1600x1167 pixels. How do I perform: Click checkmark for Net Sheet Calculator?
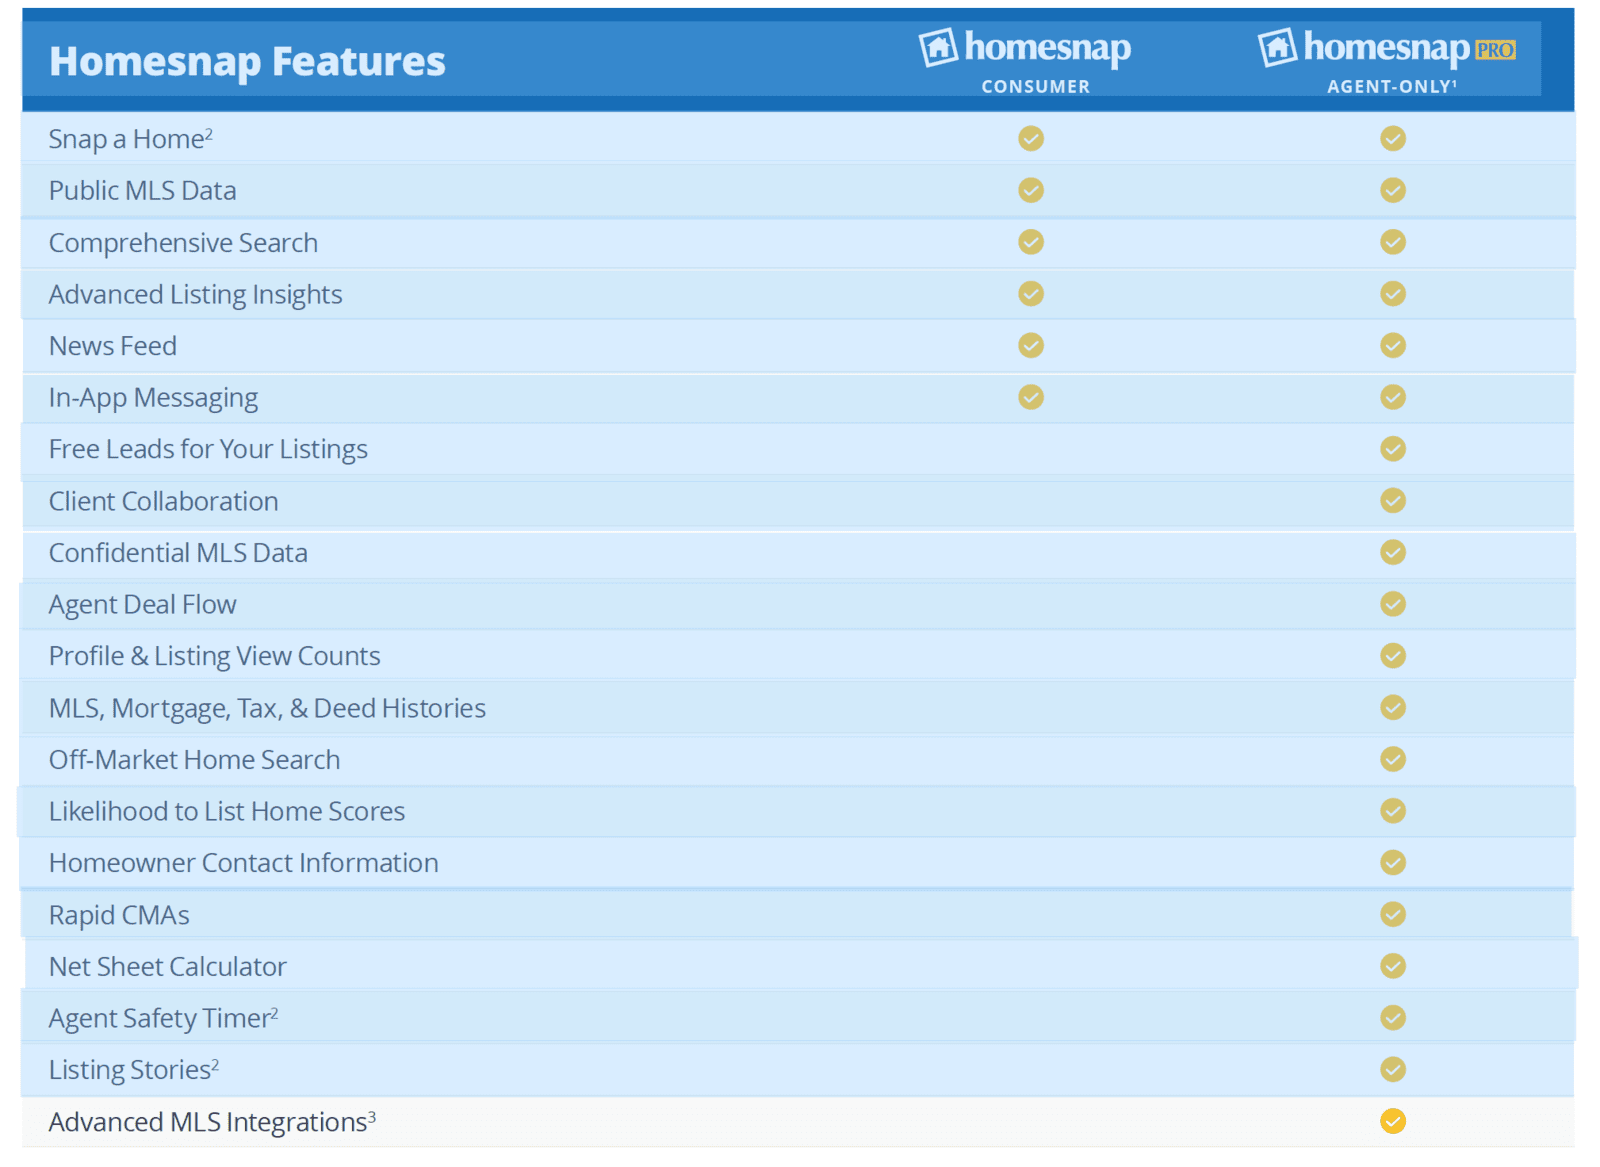(1393, 966)
